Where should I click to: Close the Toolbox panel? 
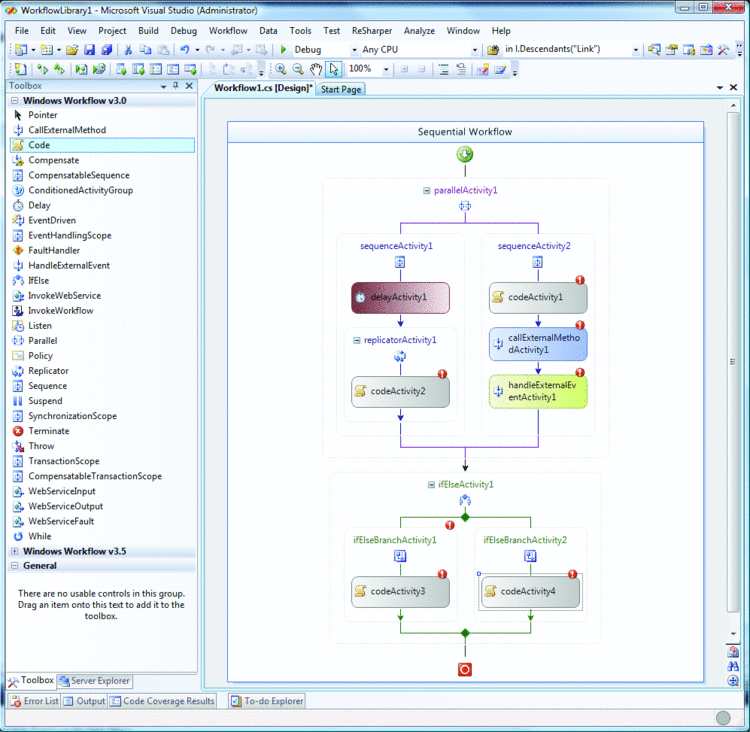(x=189, y=86)
